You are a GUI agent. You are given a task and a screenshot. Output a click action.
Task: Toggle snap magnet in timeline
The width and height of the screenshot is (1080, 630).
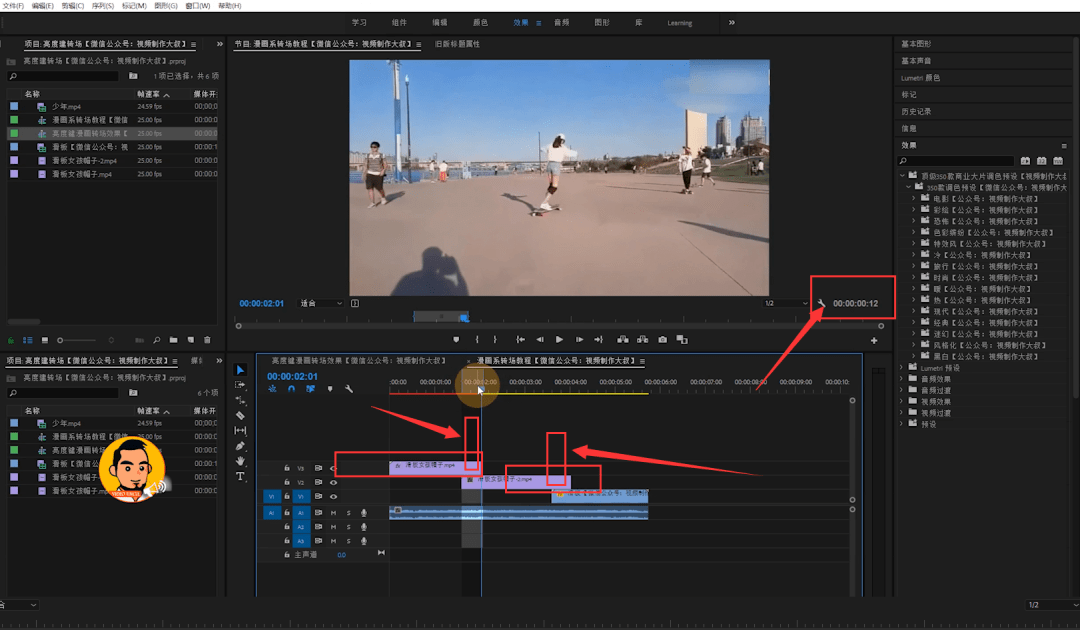pos(291,389)
